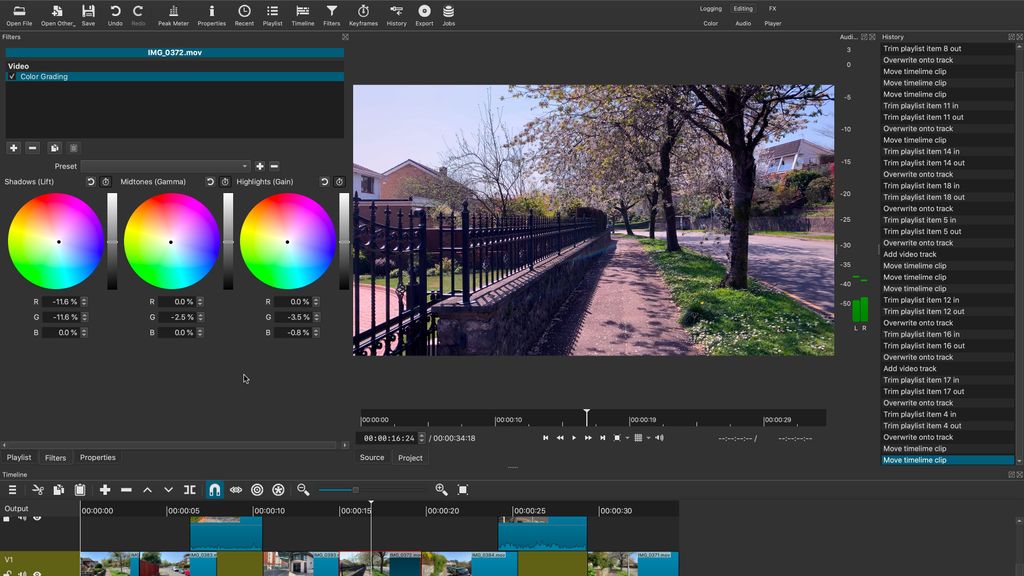The height and width of the screenshot is (576, 1024).
Task: Show the Keyframes panel
Action: coord(365,13)
